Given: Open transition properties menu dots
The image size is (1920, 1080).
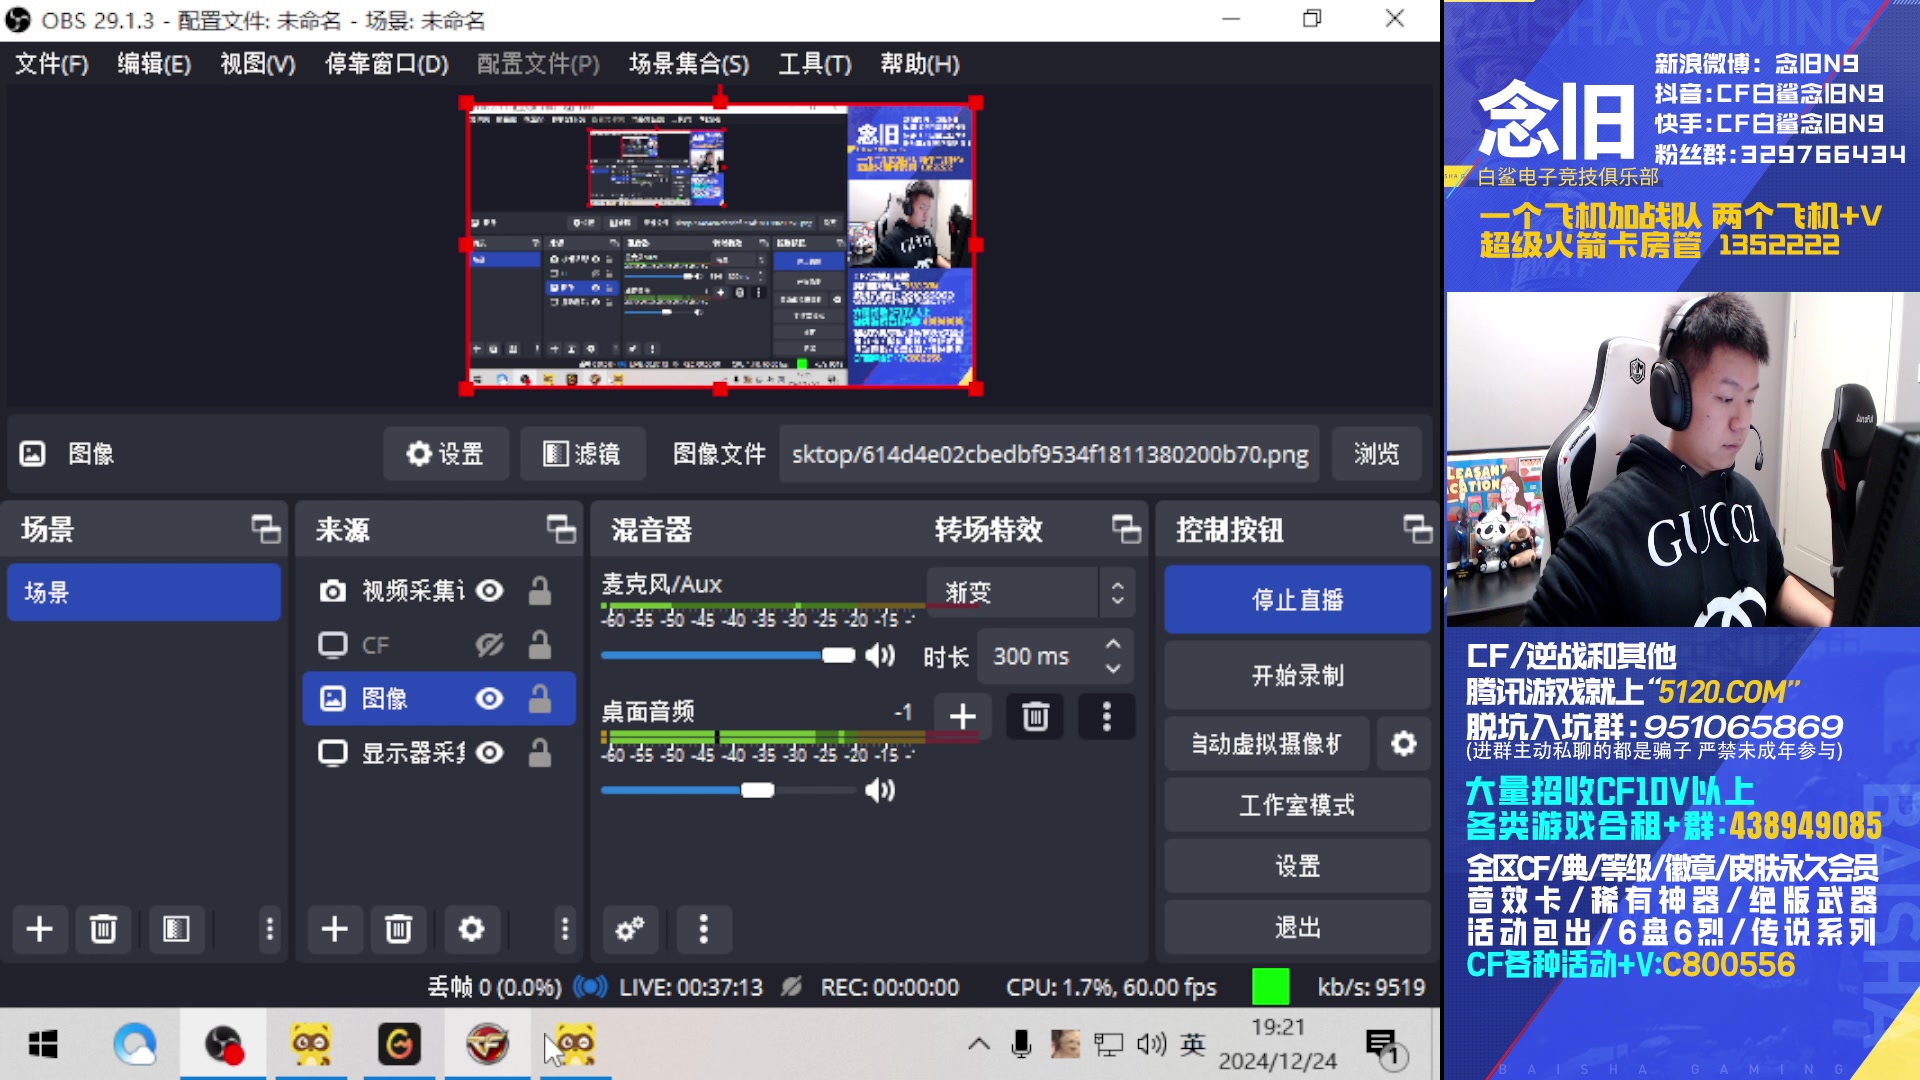Looking at the screenshot, I should point(1106,716).
